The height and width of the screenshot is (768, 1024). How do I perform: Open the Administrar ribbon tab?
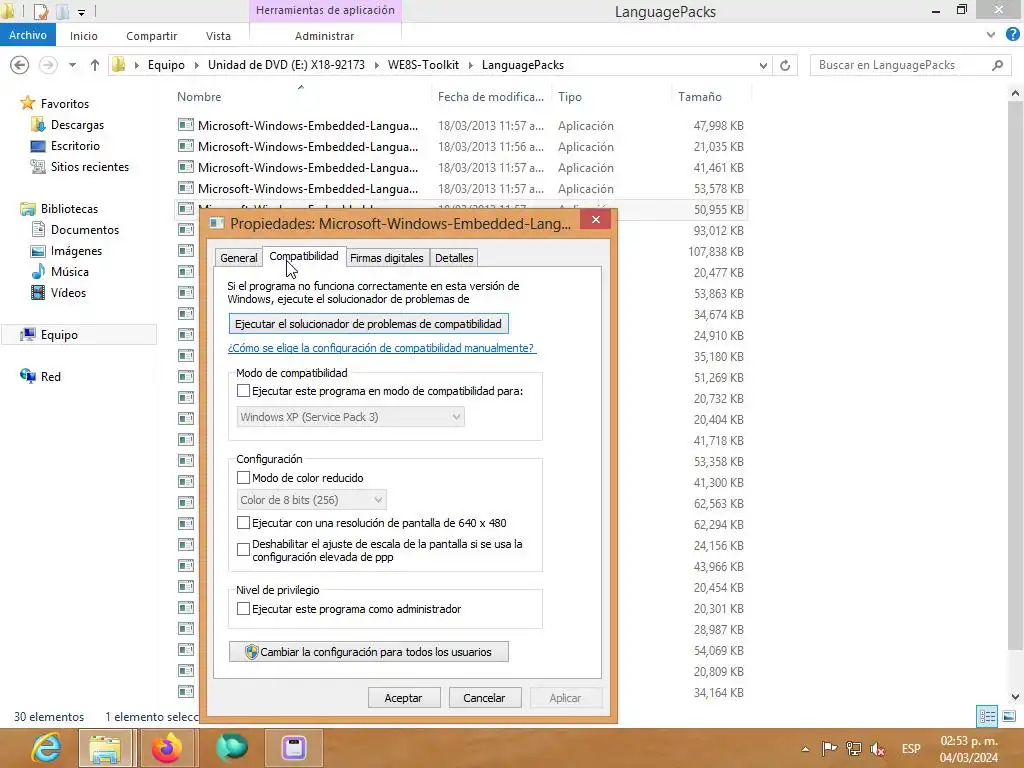pos(324,36)
